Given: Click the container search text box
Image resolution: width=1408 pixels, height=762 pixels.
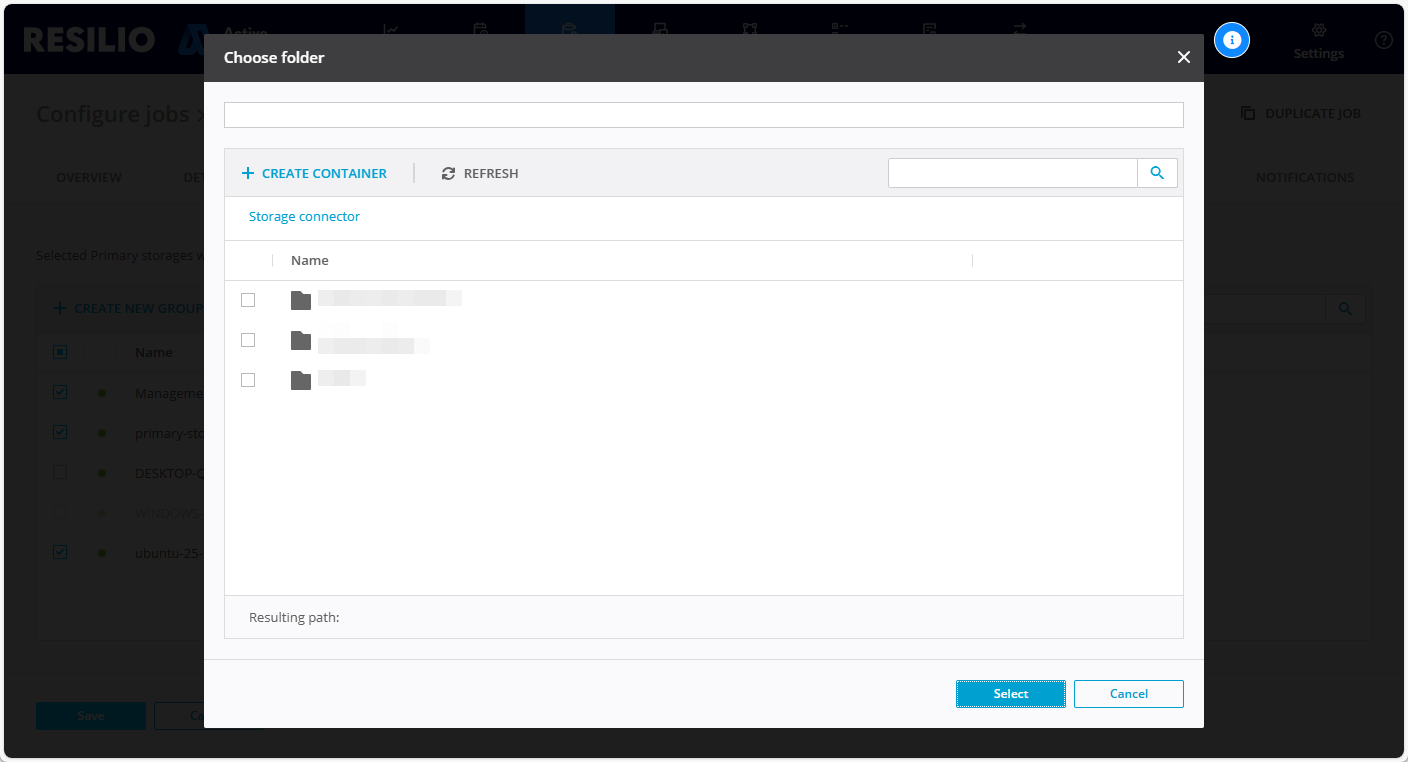Looking at the screenshot, I should tap(1012, 173).
